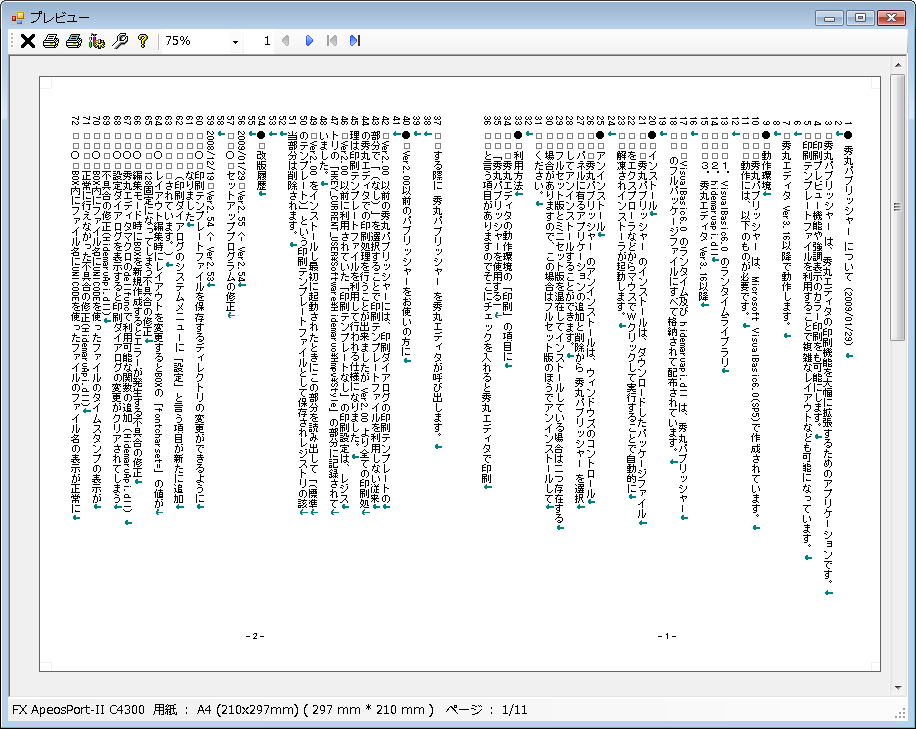This screenshot has width=916, height=729.
Task: Maximize the プレビュー window
Action: pyautogui.click(x=858, y=17)
